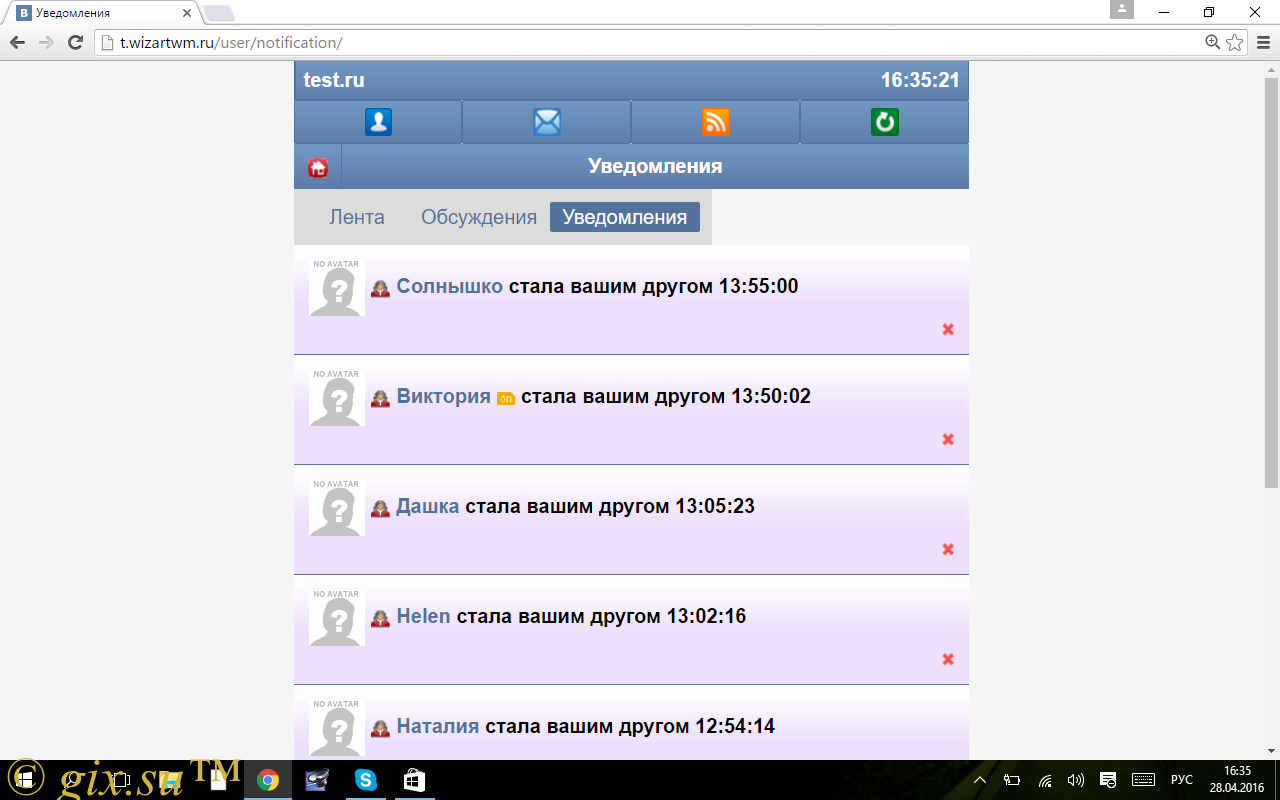Open Дашка's profile link
This screenshot has height=800, width=1280.
(x=428, y=506)
